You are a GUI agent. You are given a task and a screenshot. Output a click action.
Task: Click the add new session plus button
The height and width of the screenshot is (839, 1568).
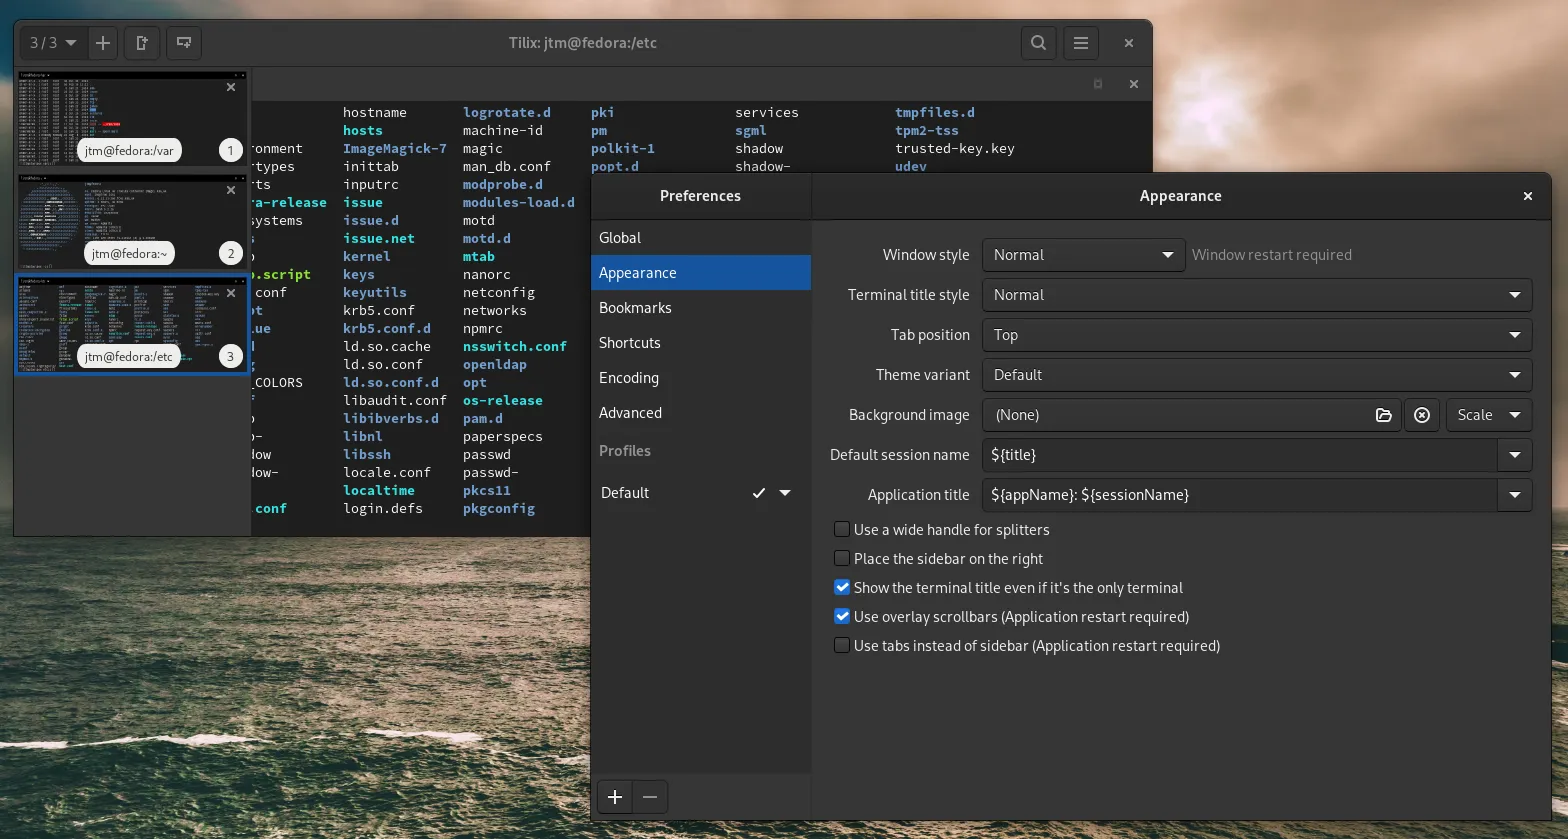pyautogui.click(x=102, y=43)
